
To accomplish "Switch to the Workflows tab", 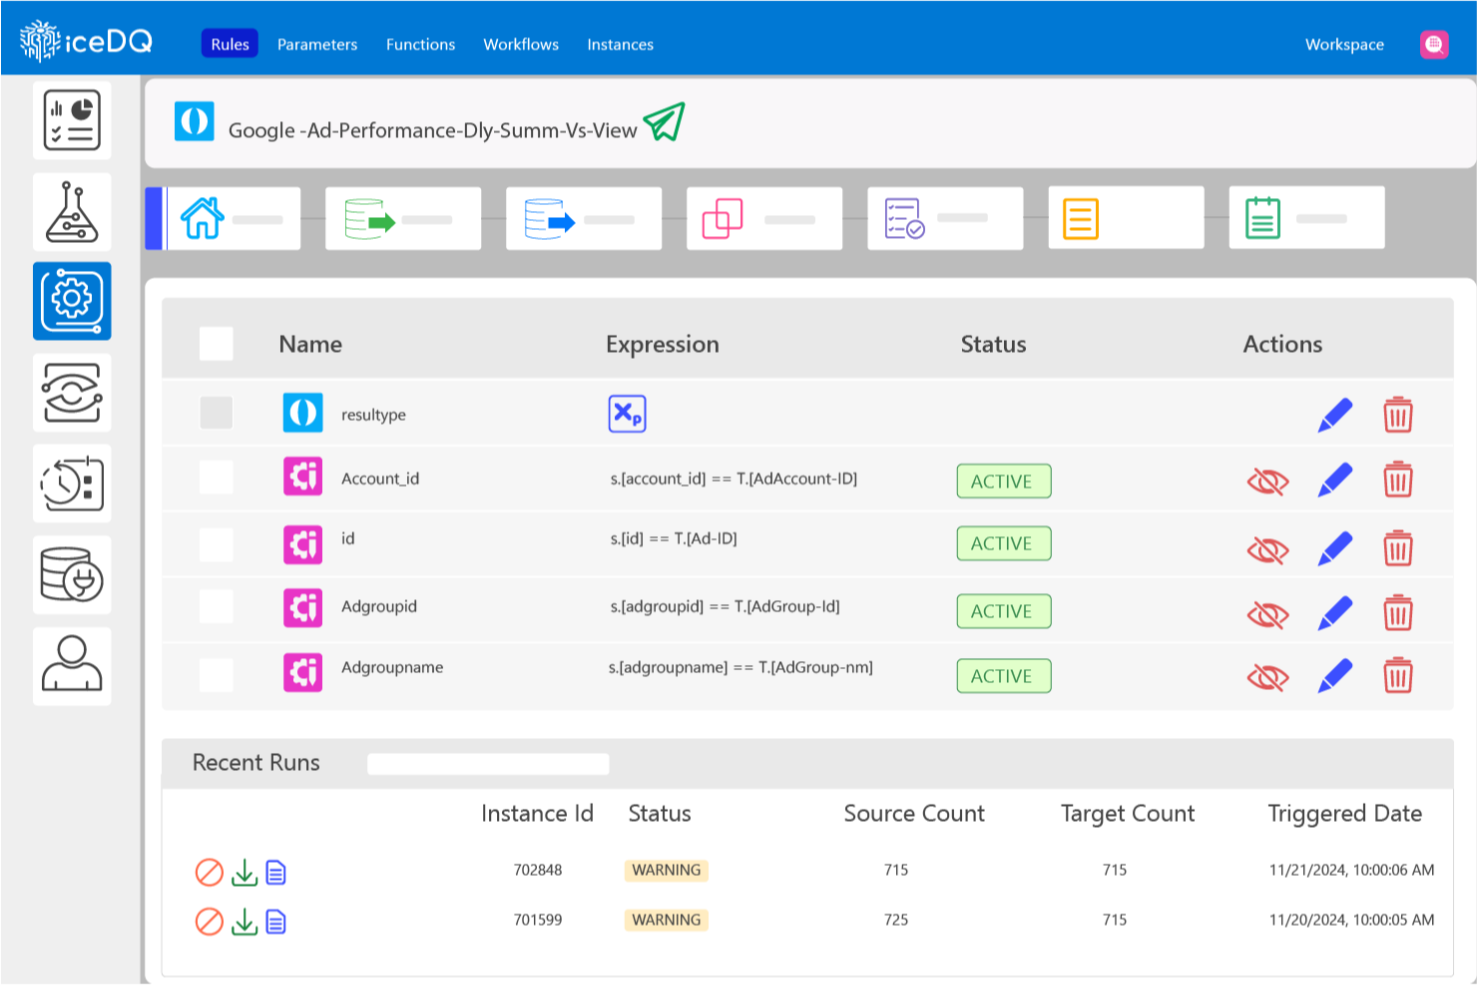I will pyautogui.click(x=521, y=44).
